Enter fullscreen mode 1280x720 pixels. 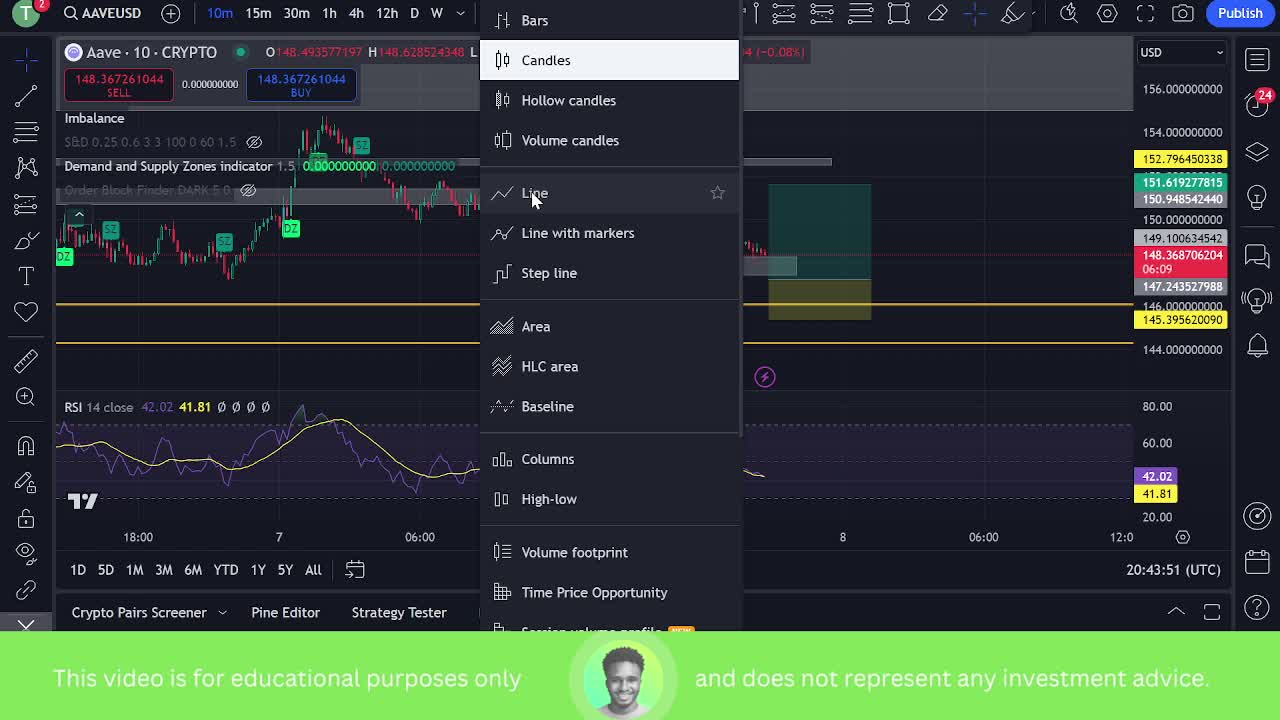pyautogui.click(x=1145, y=13)
